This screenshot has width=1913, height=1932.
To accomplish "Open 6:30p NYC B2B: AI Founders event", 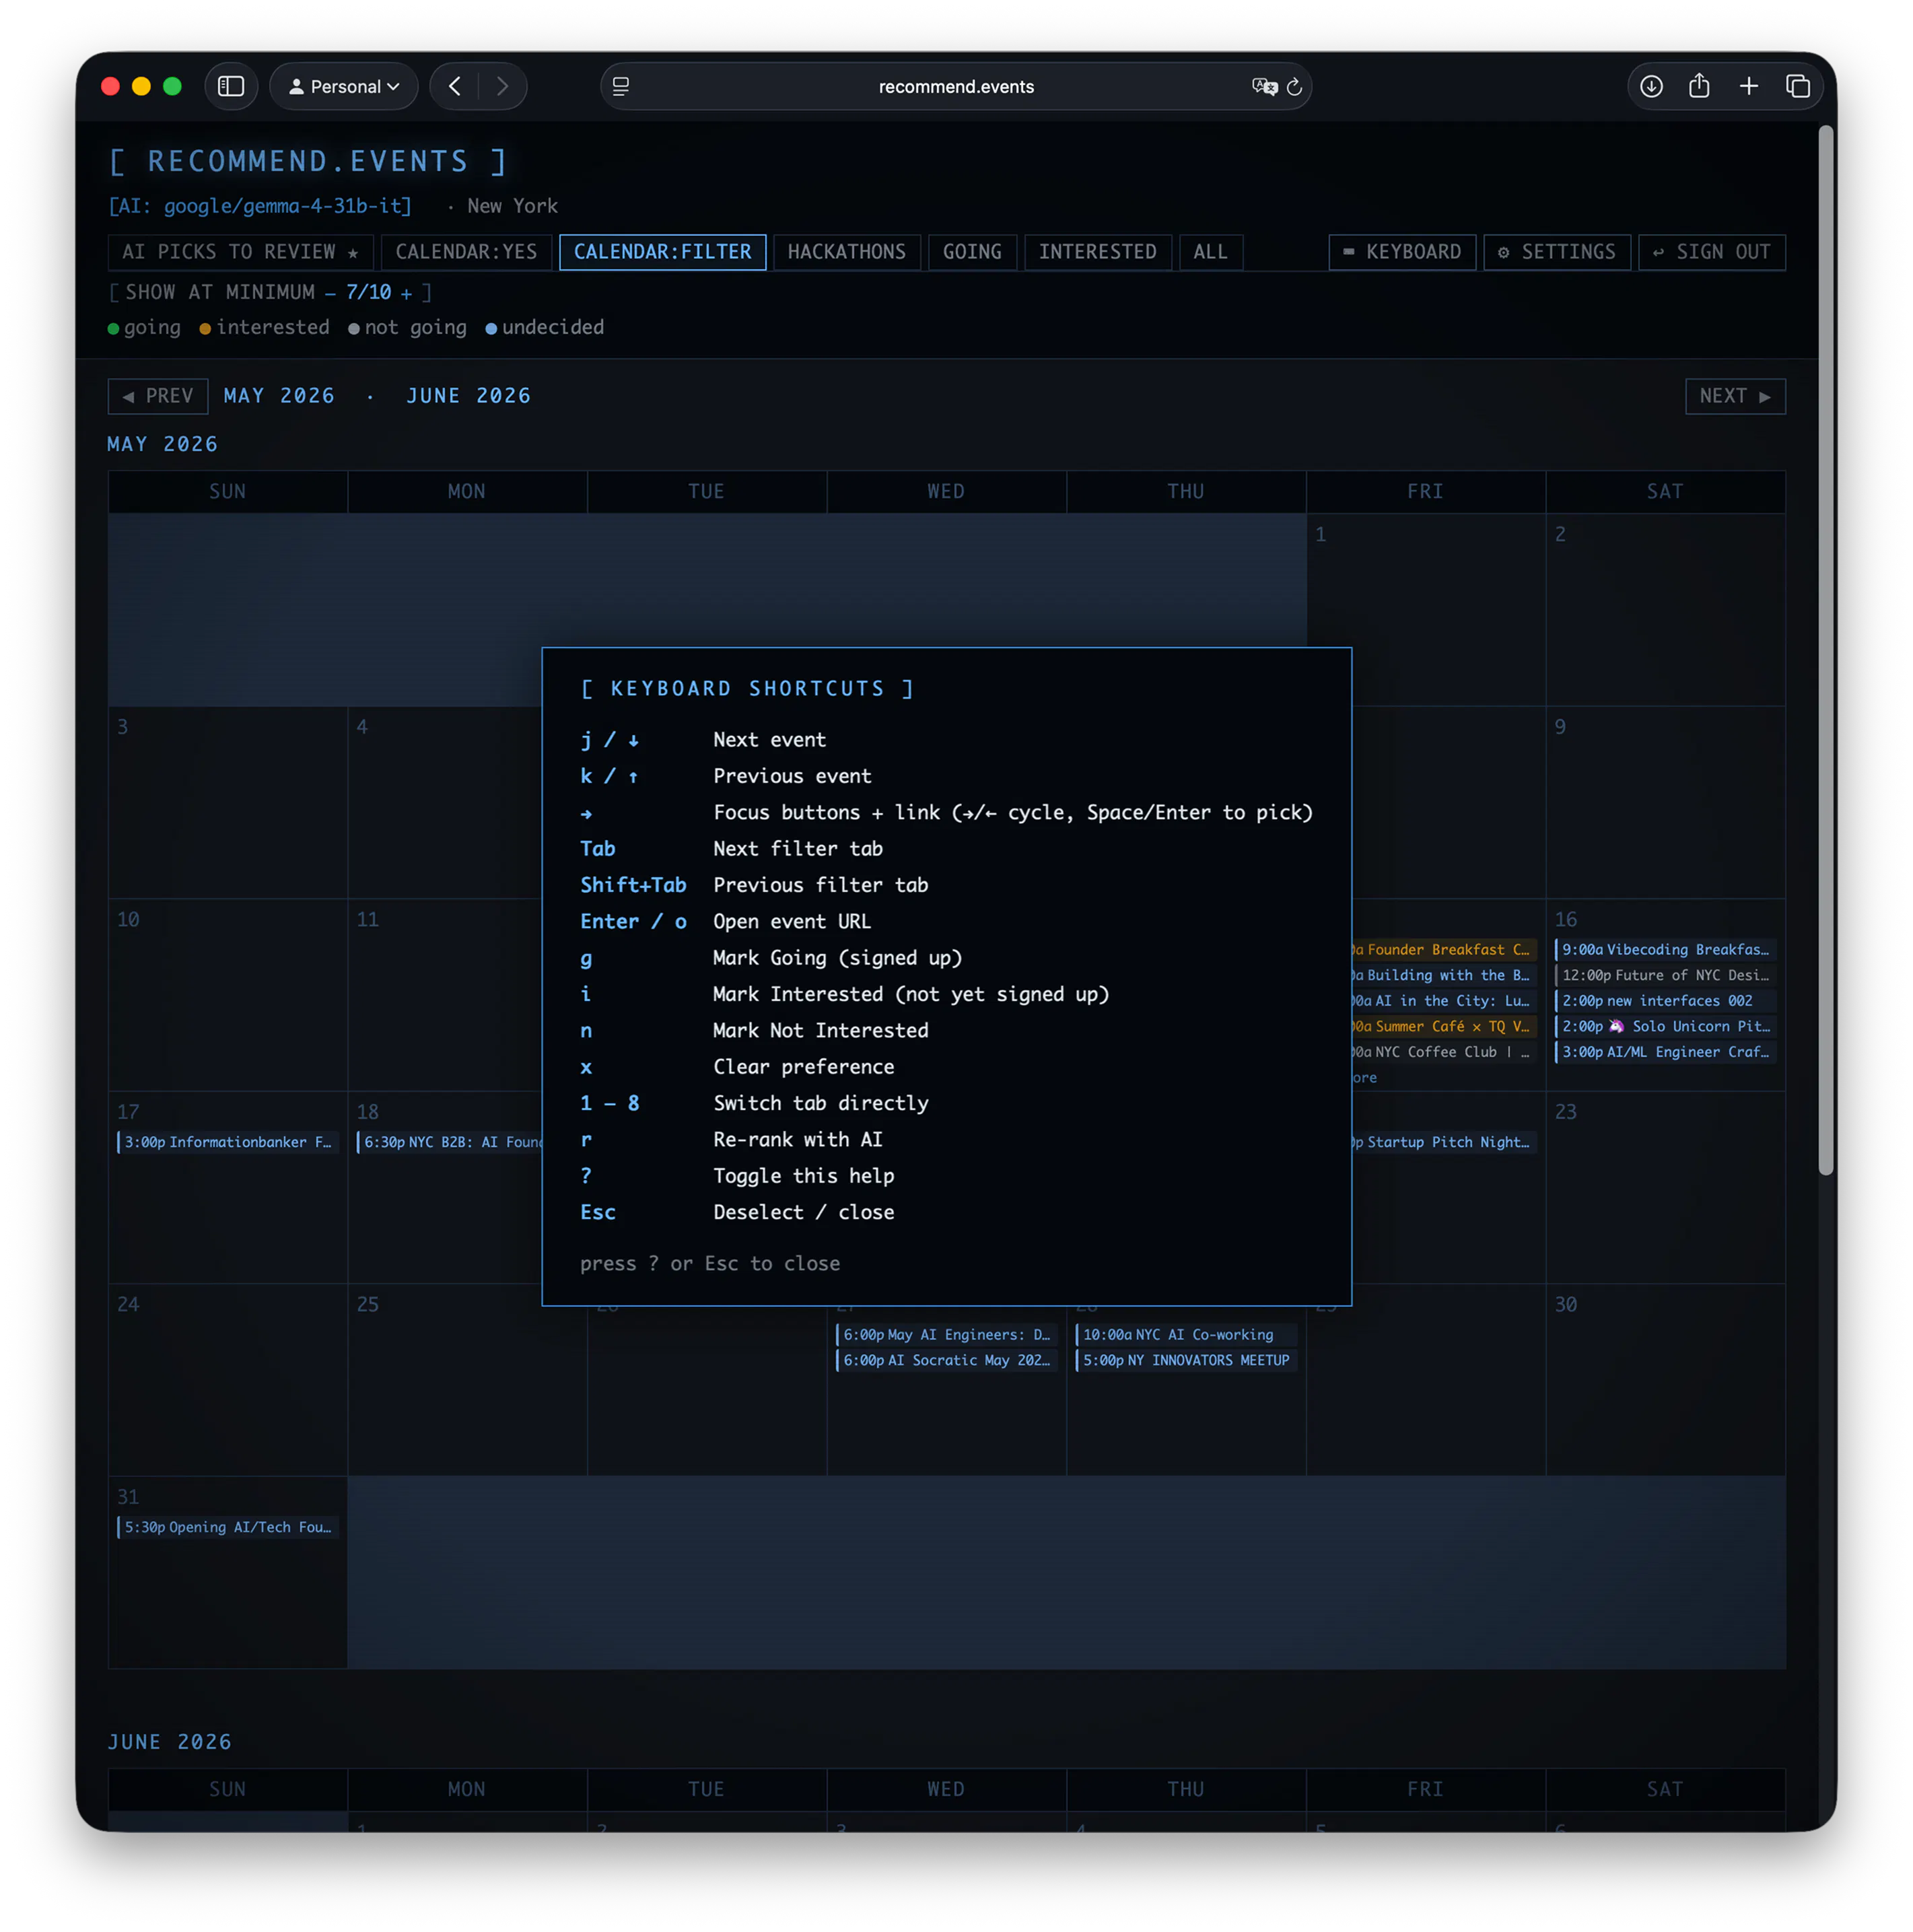I will click(449, 1142).
